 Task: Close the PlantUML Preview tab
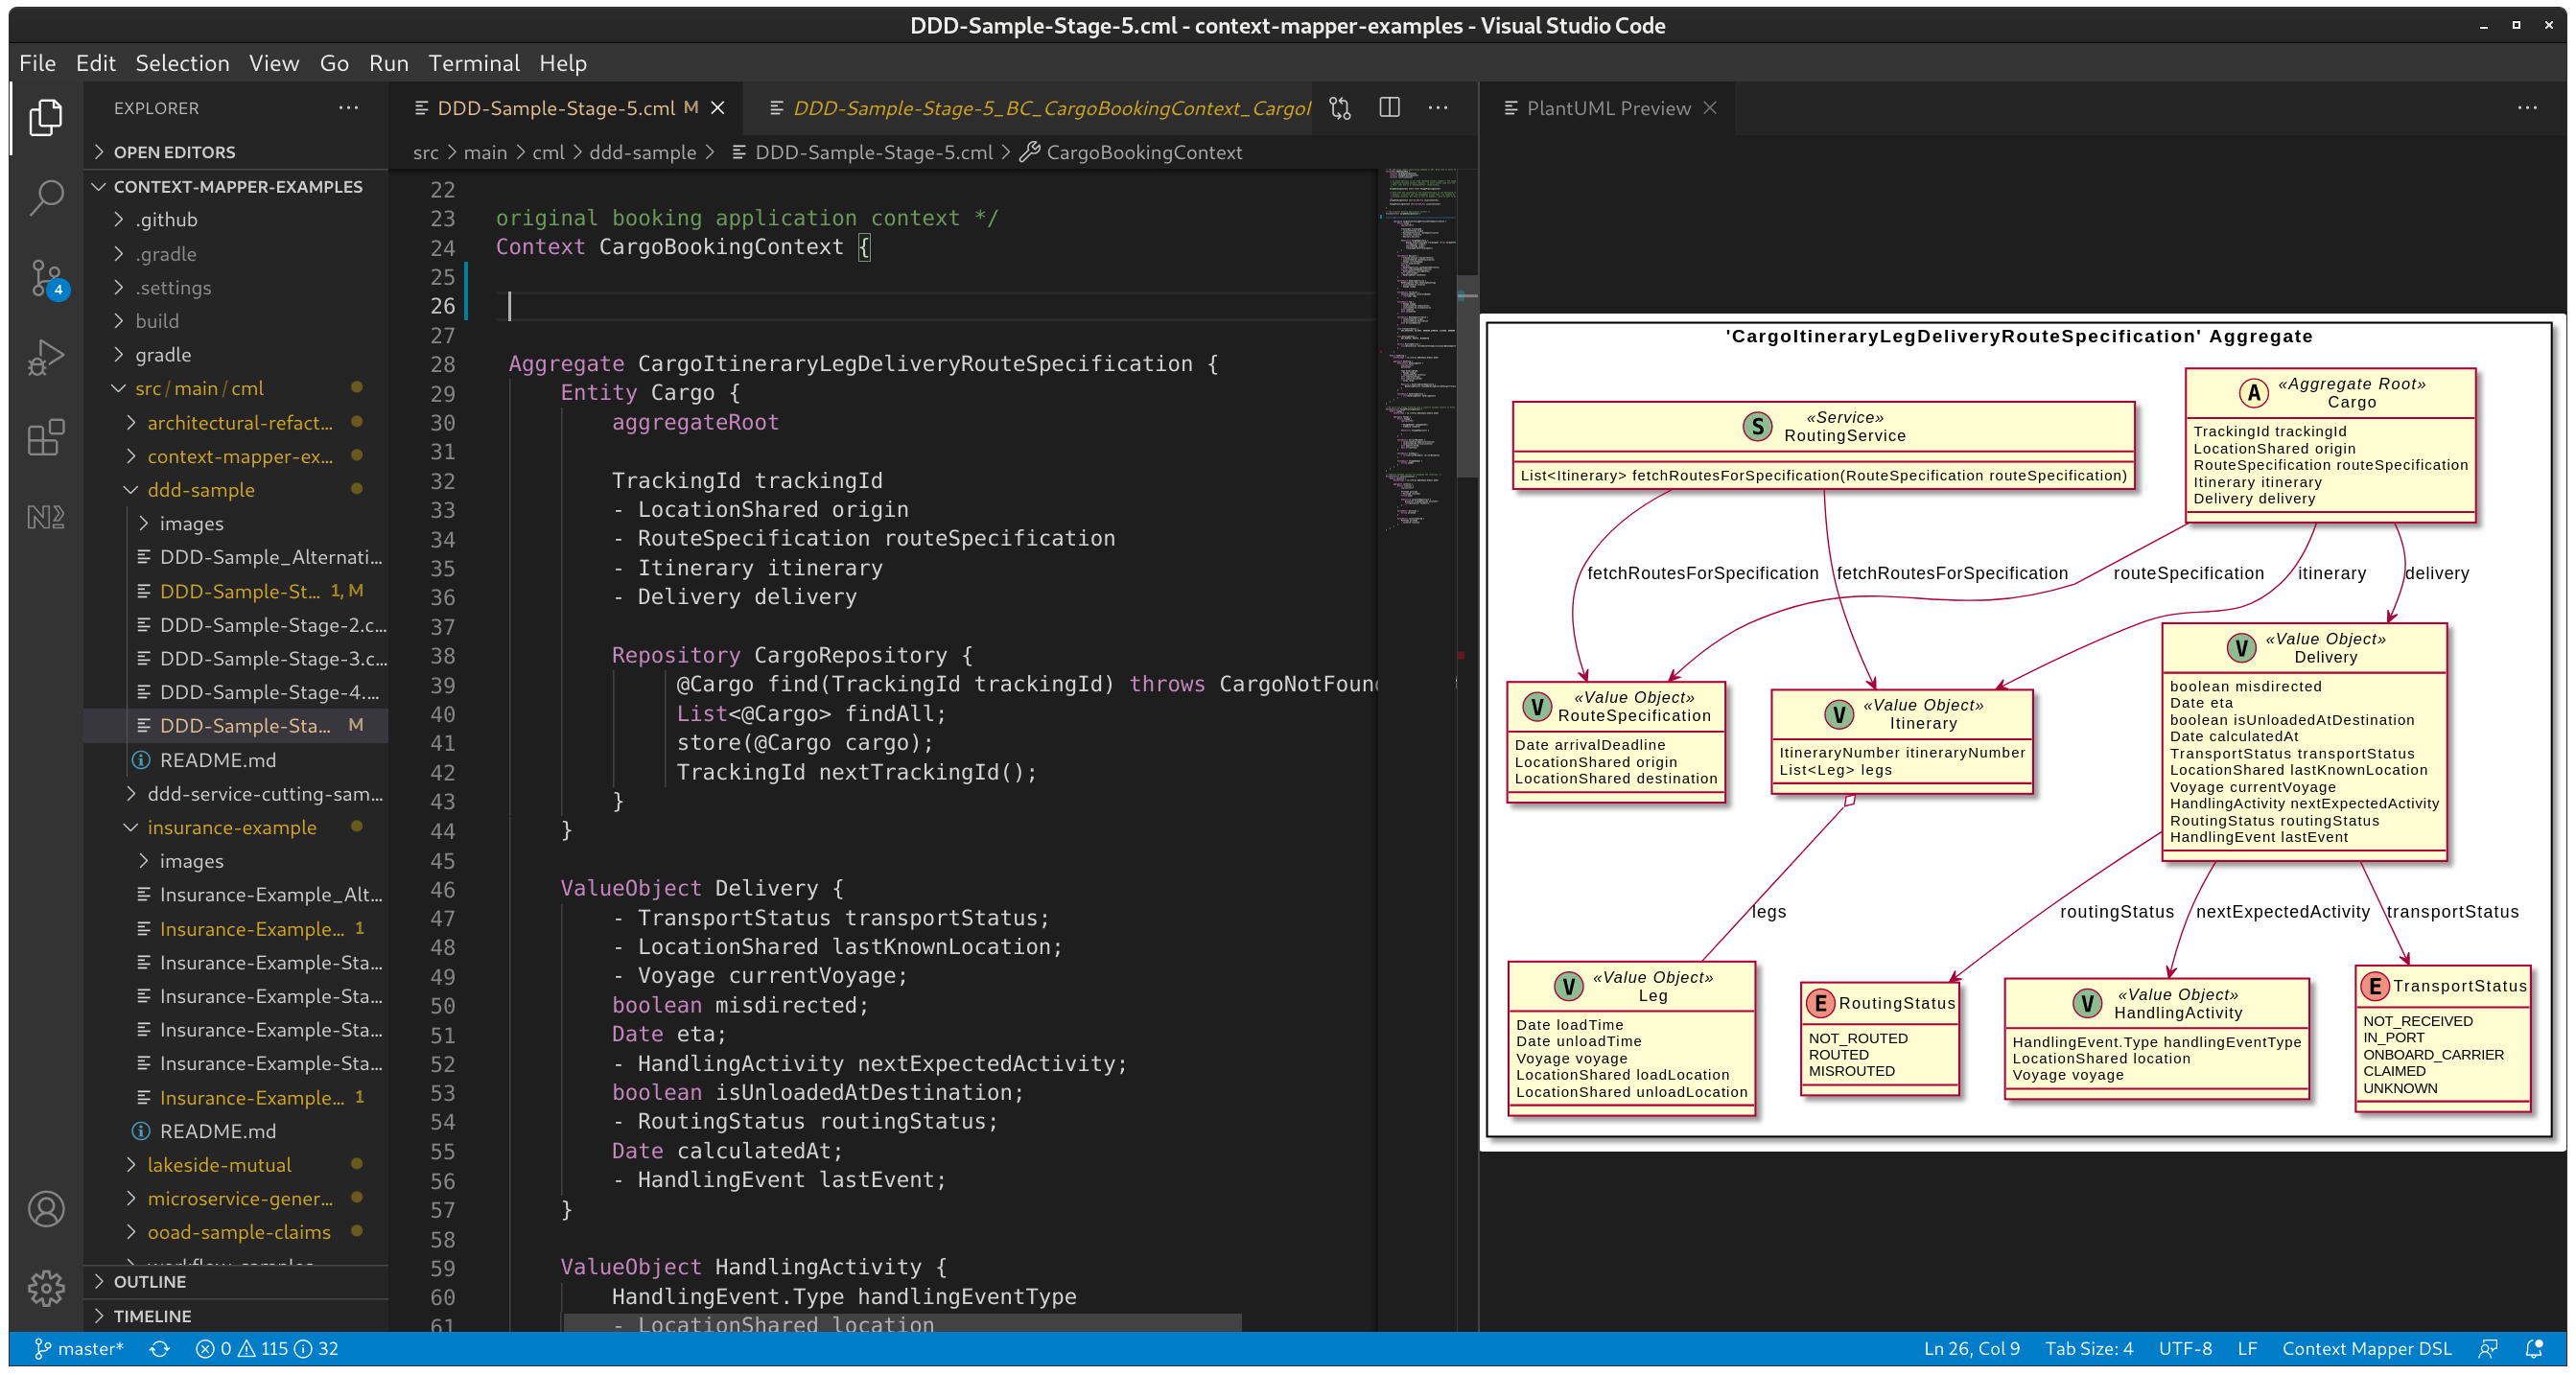click(1710, 108)
